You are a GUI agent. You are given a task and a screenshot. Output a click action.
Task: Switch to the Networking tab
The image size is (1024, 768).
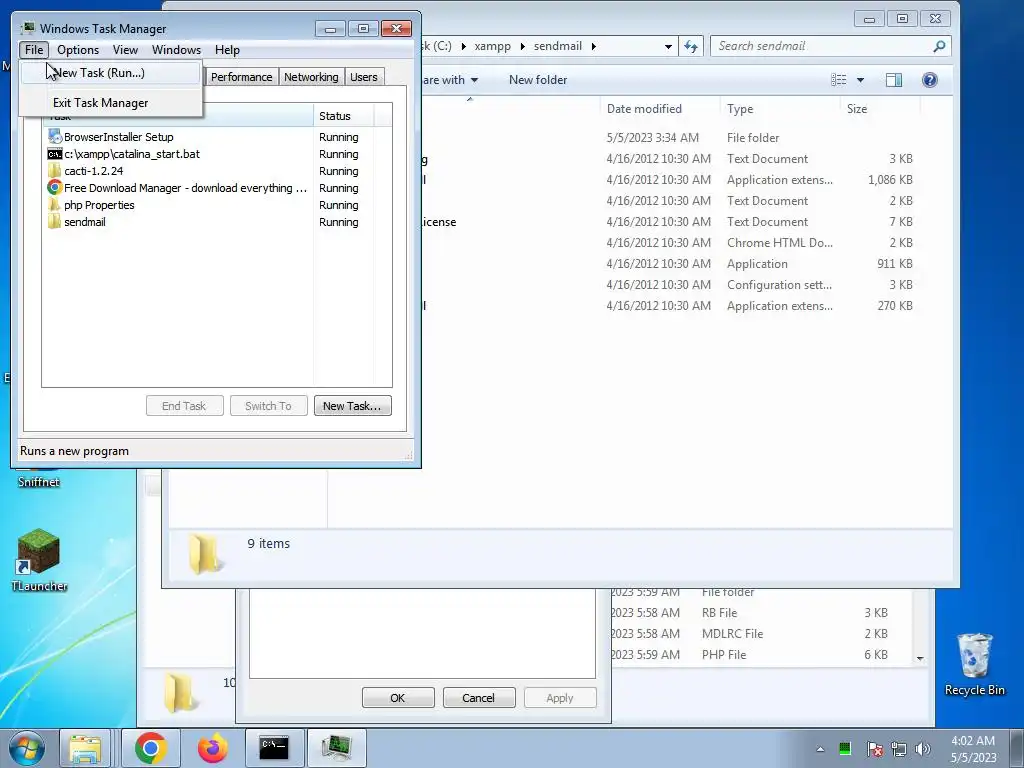(311, 77)
